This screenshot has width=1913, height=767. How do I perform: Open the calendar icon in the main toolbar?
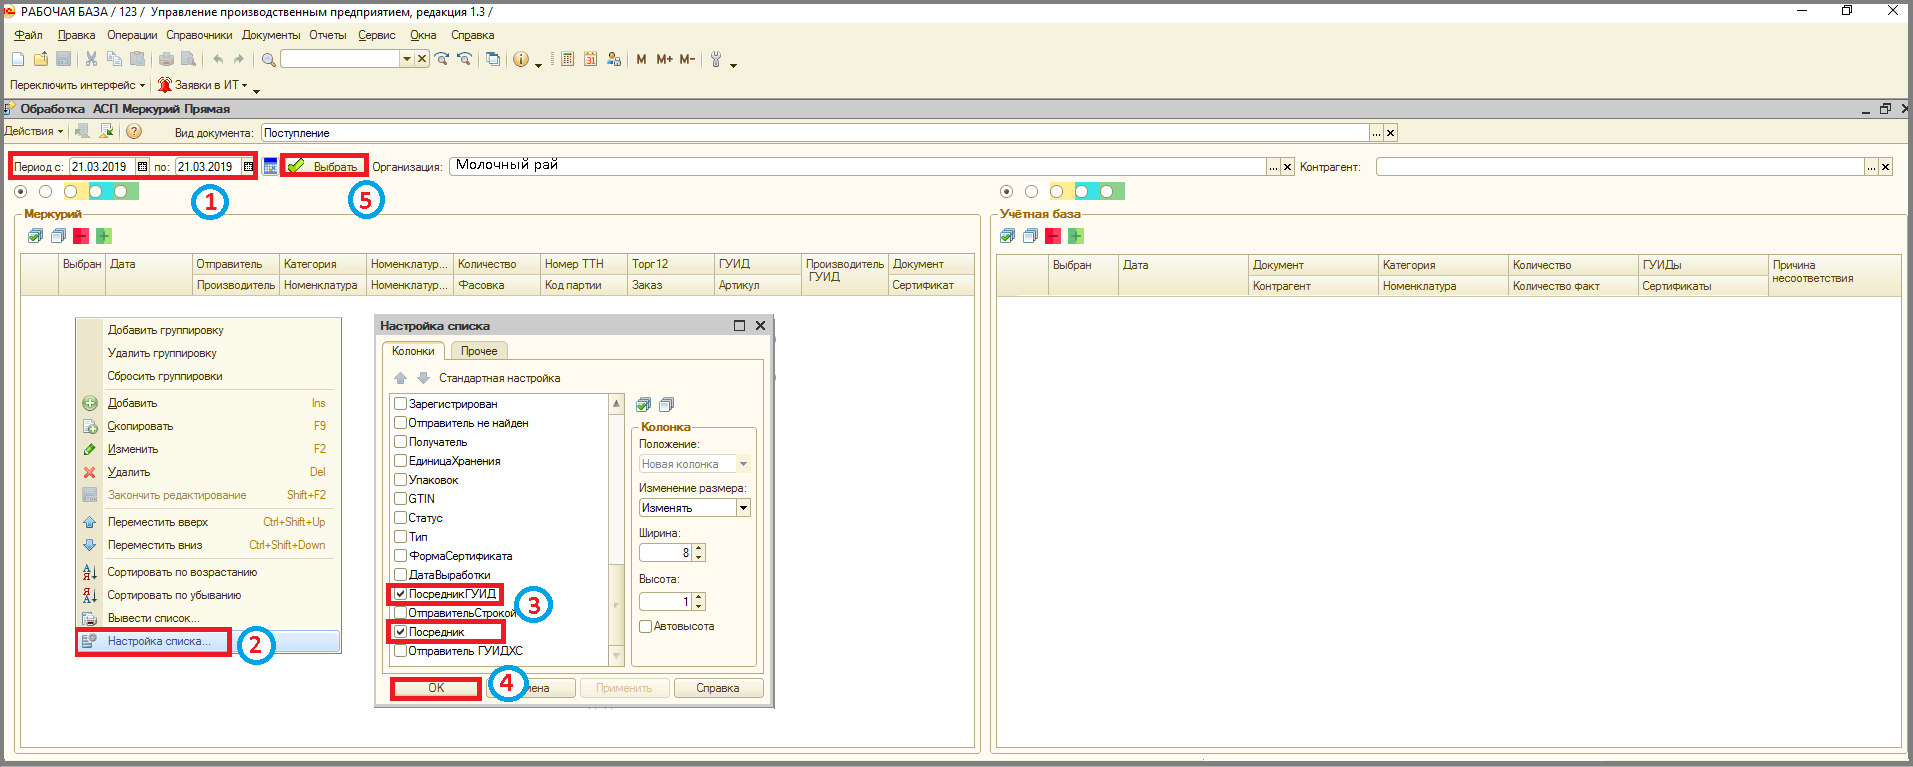tap(590, 60)
